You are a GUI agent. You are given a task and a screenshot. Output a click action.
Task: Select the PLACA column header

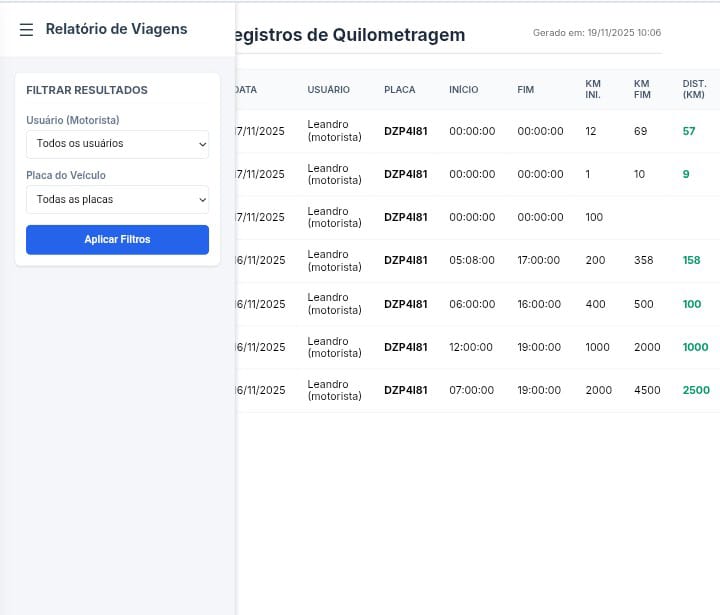click(399, 90)
